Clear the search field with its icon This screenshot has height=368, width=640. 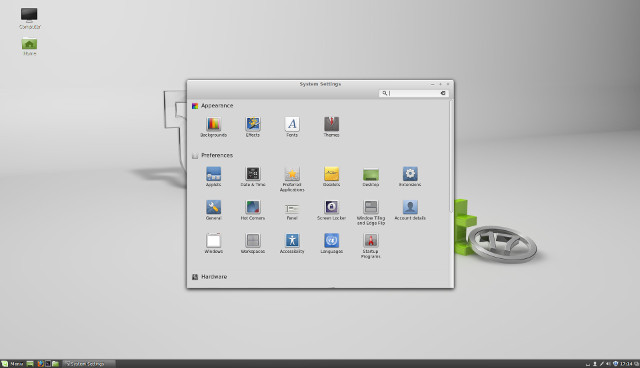point(443,93)
